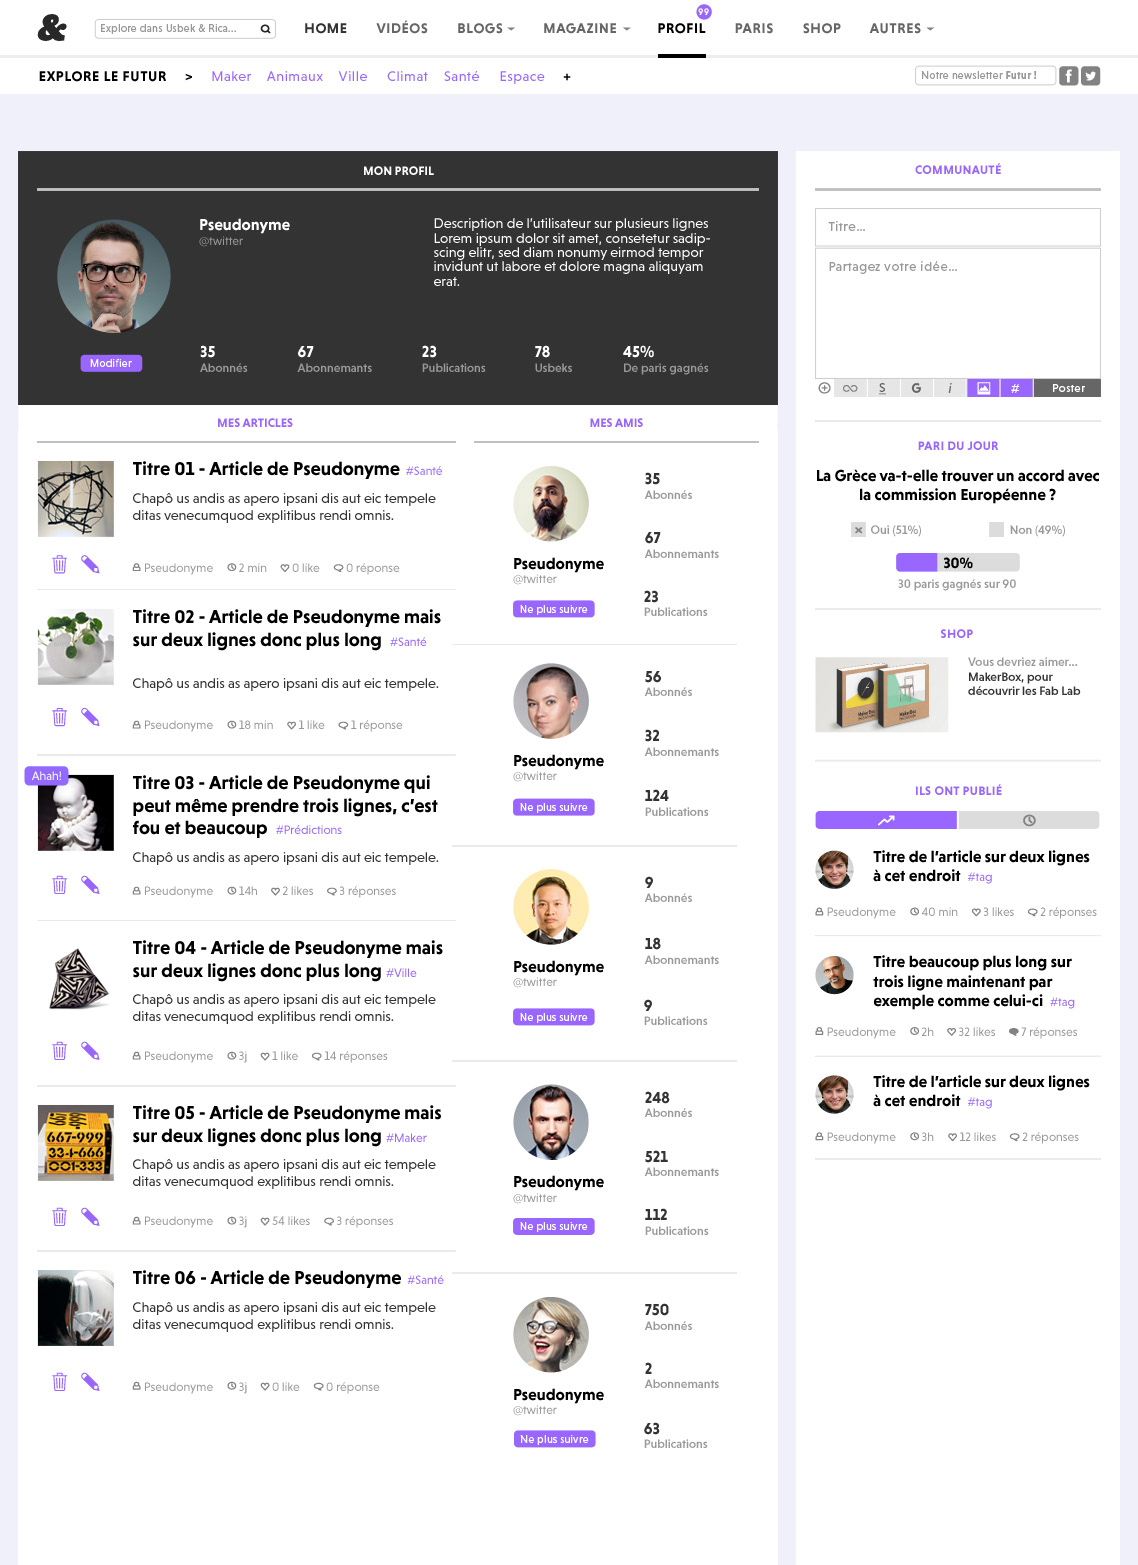Click the search magnifier icon

point(265,29)
